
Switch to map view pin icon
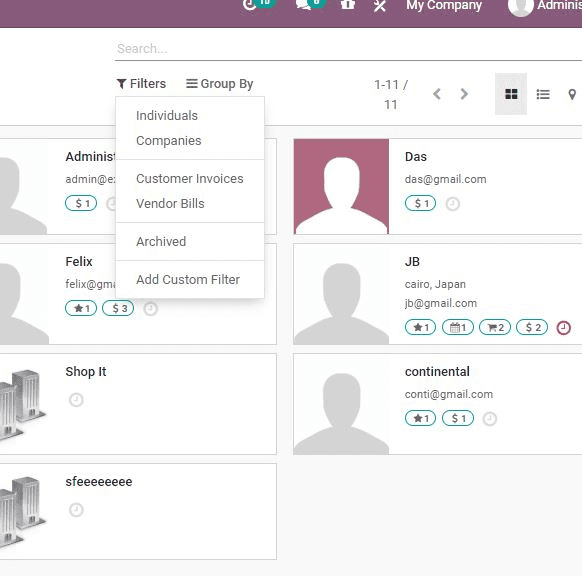(x=572, y=94)
